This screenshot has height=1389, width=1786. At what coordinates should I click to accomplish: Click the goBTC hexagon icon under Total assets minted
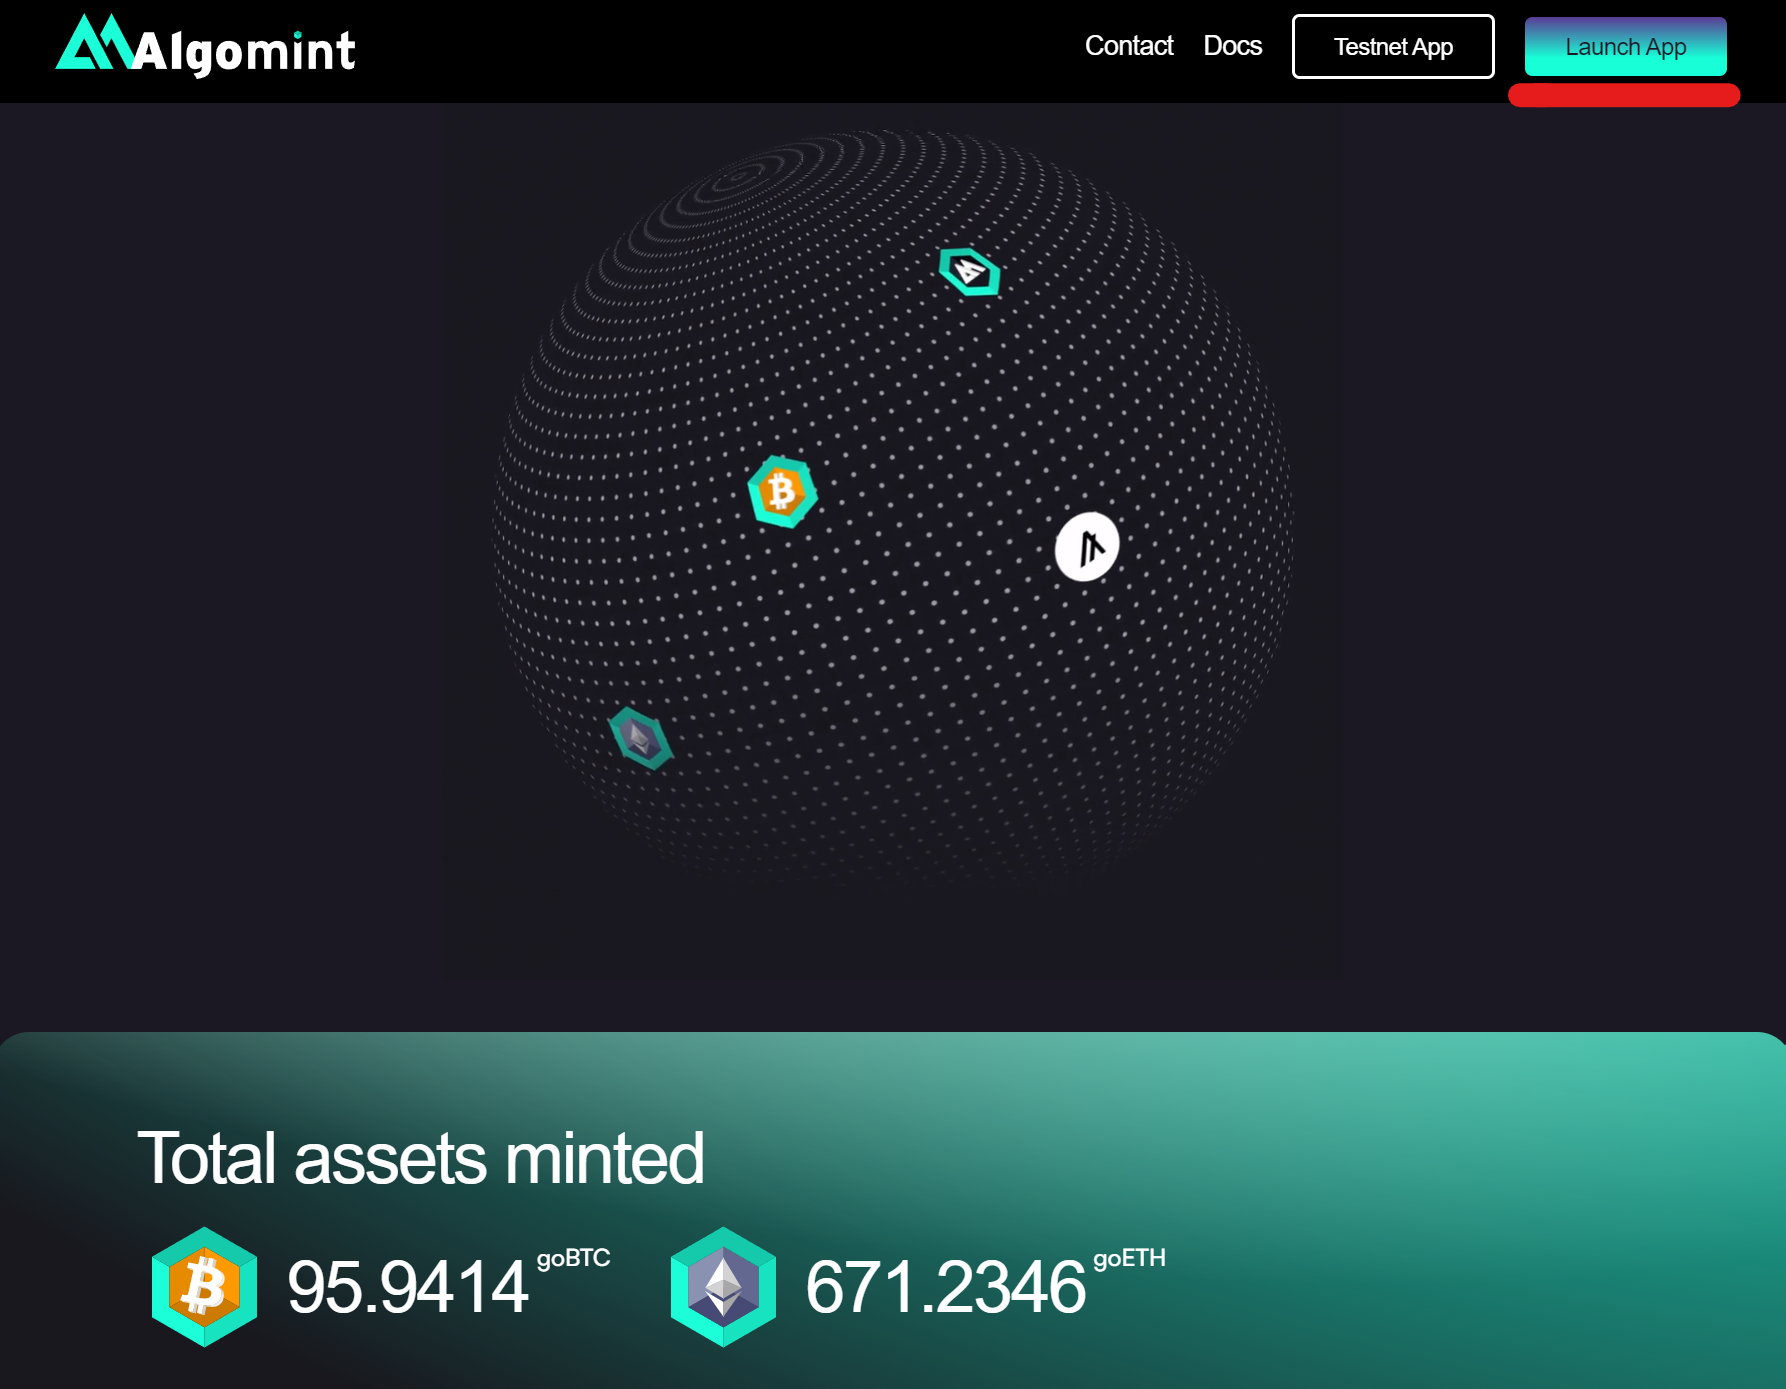click(x=204, y=1287)
